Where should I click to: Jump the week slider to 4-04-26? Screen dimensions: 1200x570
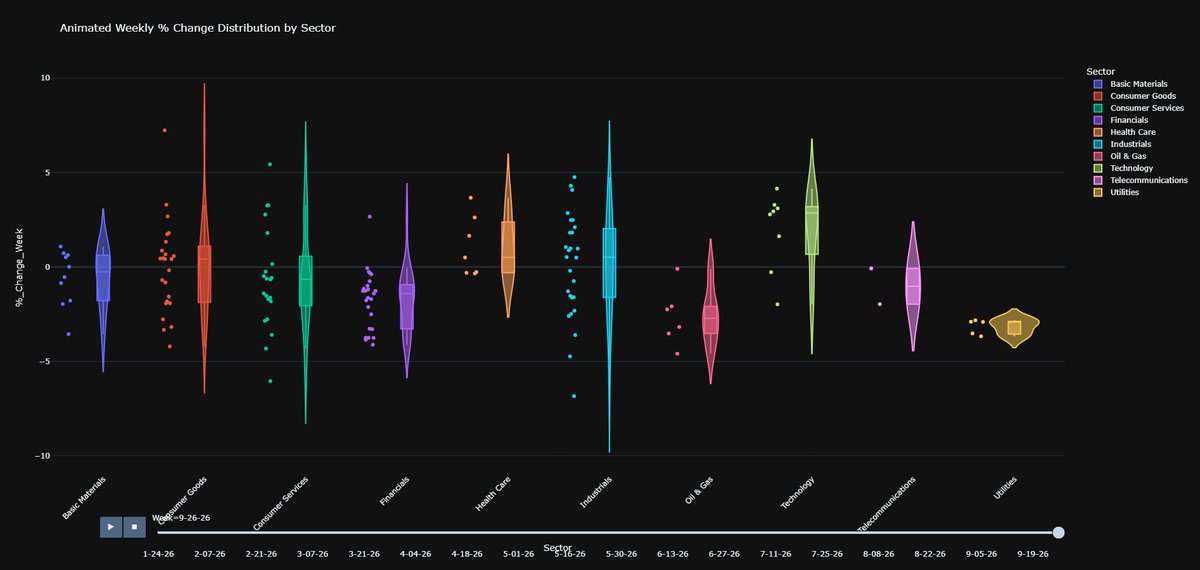[x=416, y=553]
